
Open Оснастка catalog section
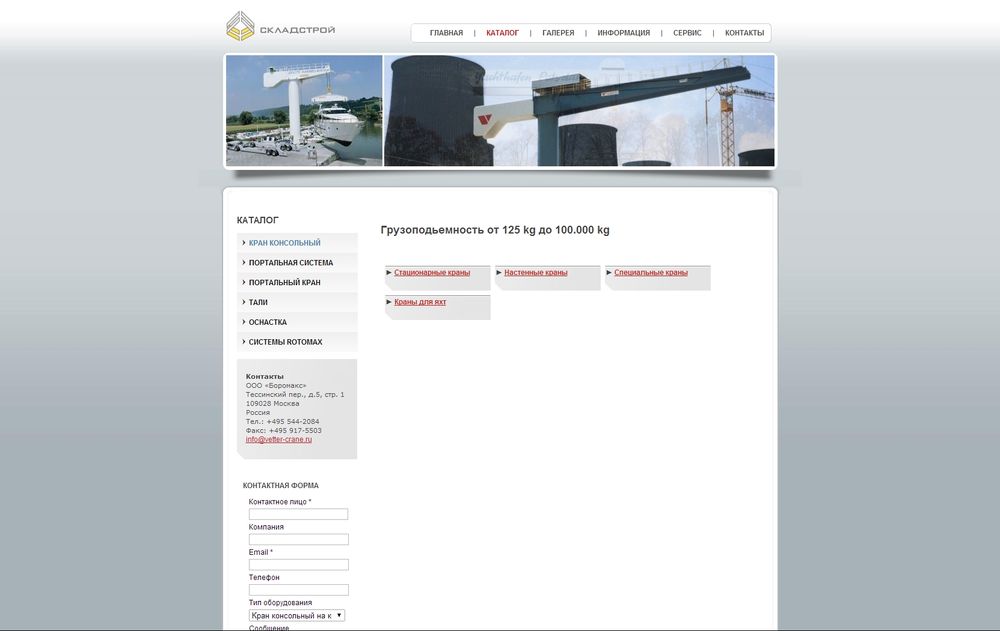(267, 322)
